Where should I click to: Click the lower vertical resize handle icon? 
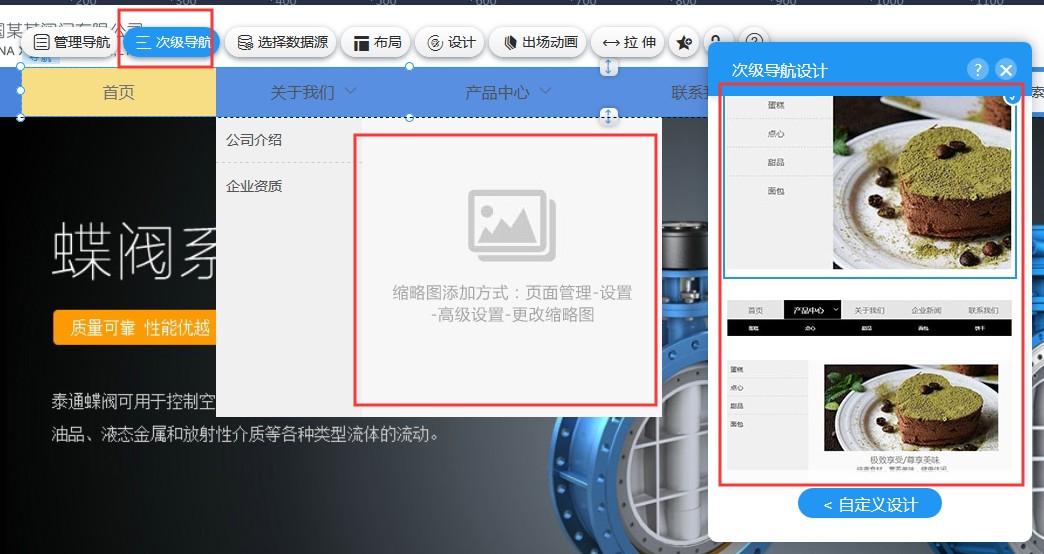pos(609,117)
